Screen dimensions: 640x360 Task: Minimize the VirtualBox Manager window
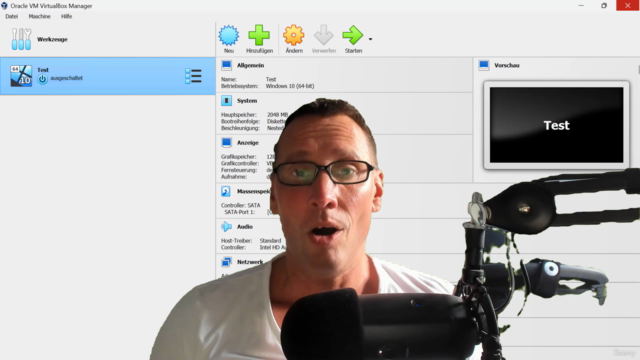[x=581, y=6]
